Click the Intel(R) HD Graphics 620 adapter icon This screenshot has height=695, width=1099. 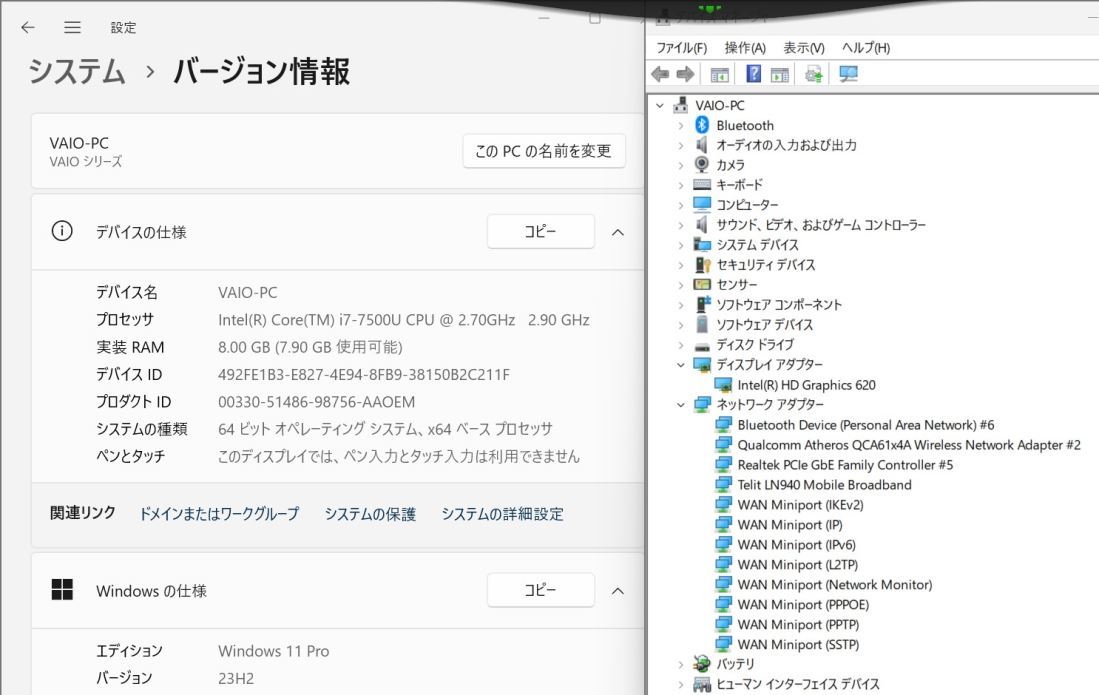tap(723, 385)
